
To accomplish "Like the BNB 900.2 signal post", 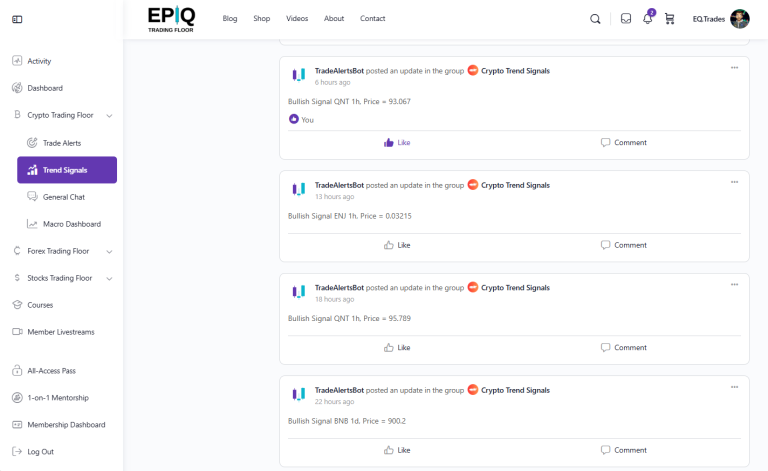I will [397, 450].
